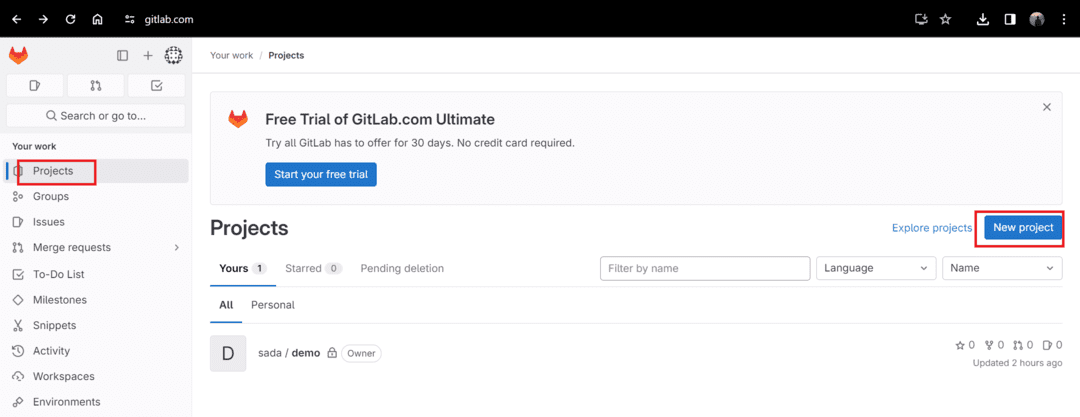Start your free trial button
1080x417 pixels.
coord(321,174)
